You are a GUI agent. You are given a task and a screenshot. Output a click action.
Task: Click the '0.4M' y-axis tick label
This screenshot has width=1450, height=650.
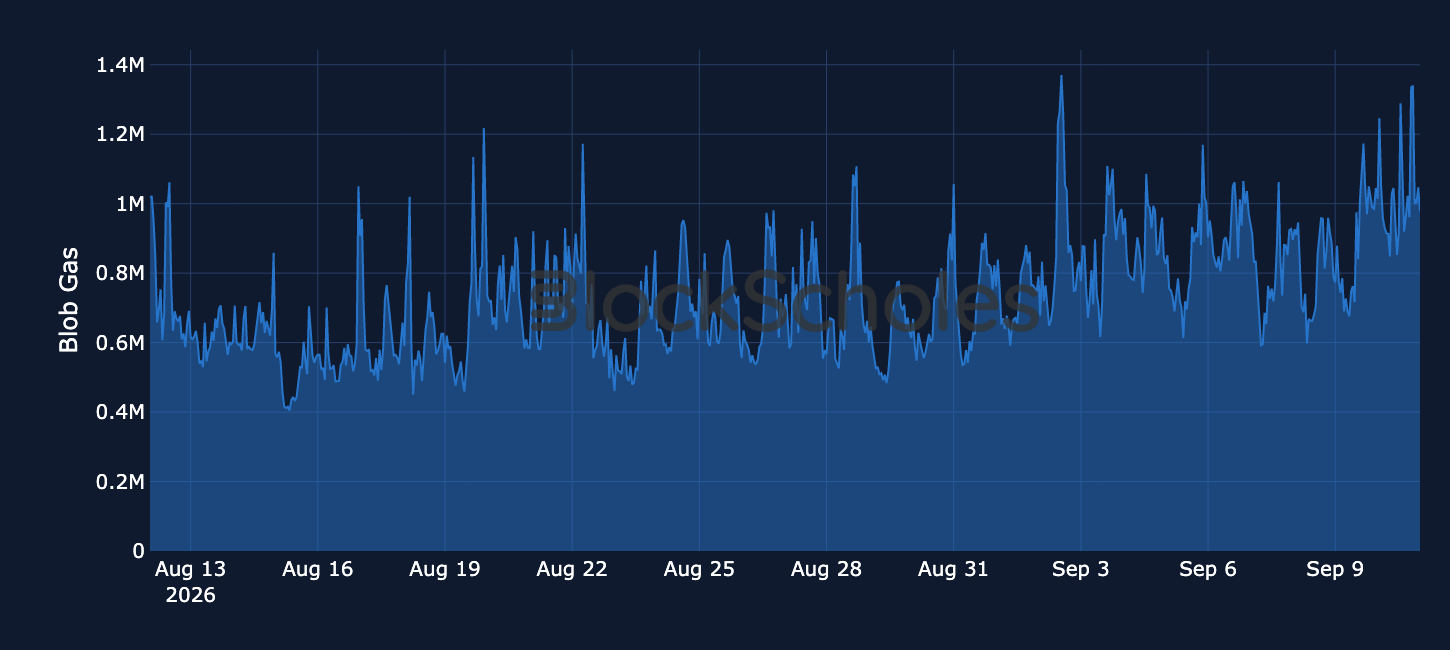click(x=121, y=412)
